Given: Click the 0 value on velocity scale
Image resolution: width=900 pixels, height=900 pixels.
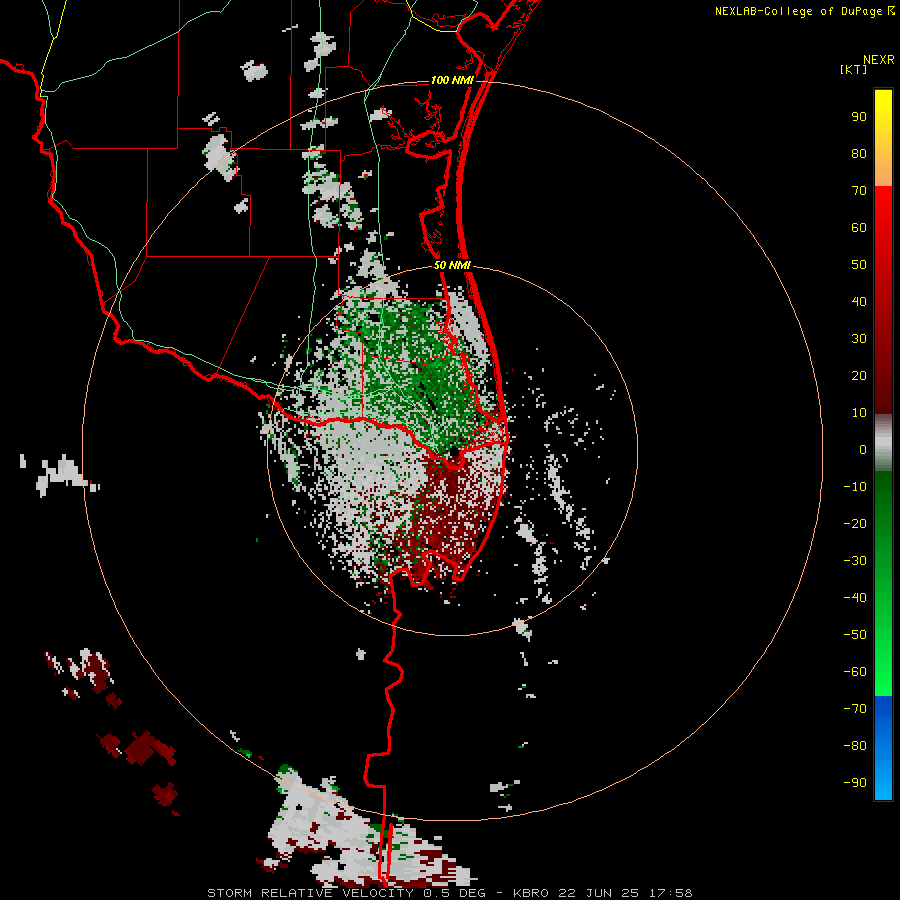Looking at the screenshot, I should (863, 450).
